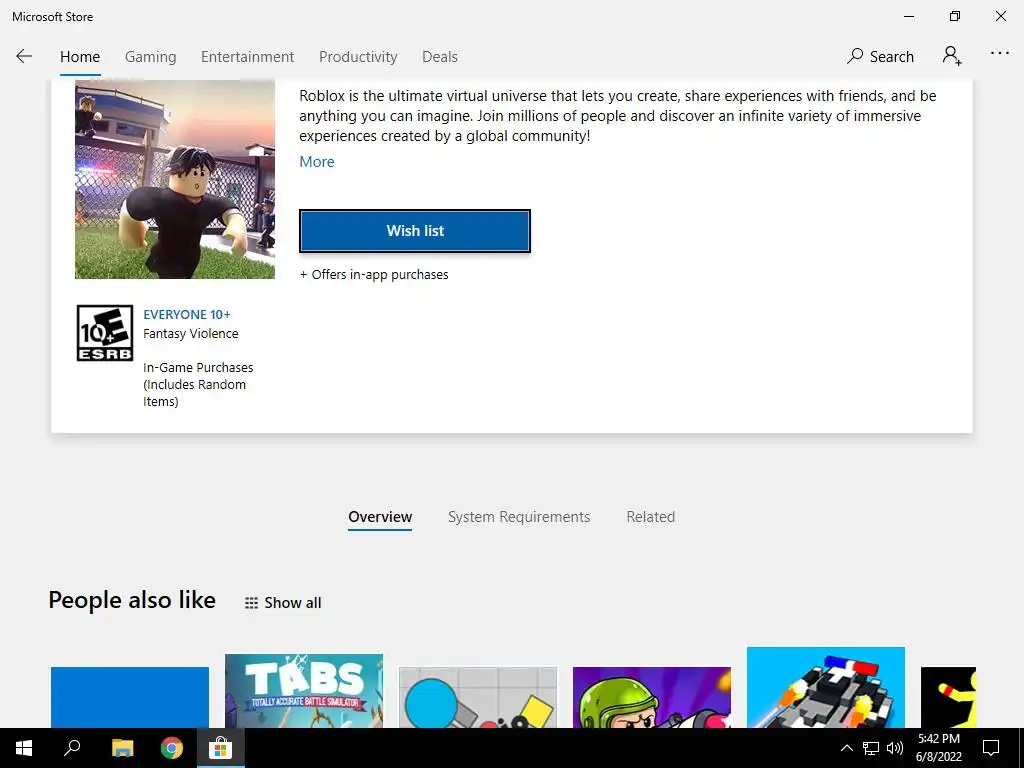Screen dimensions: 1024x768
Task: Open the green helmet soldier game tile
Action: [652, 697]
